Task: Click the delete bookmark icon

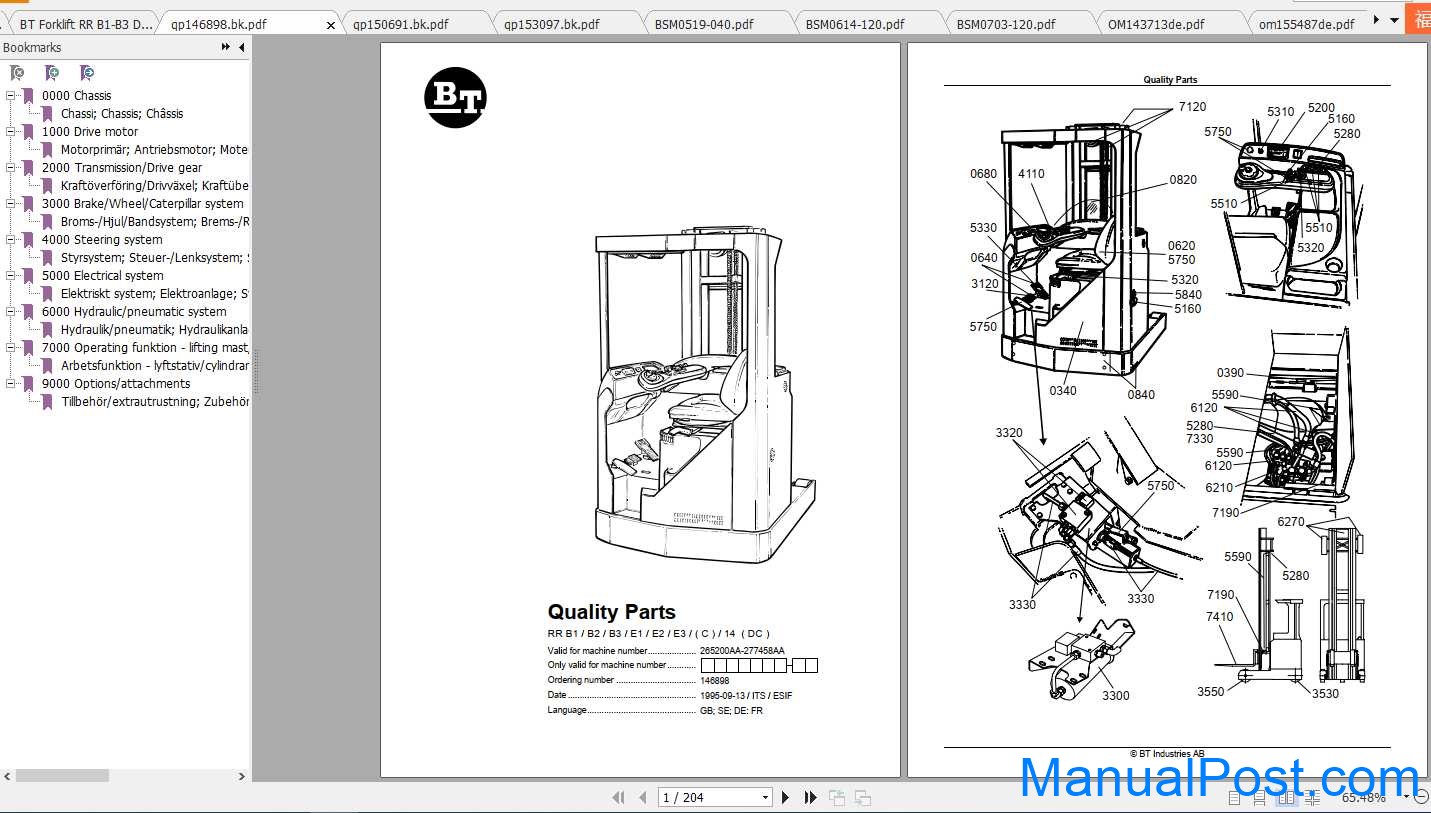Action: point(17,73)
